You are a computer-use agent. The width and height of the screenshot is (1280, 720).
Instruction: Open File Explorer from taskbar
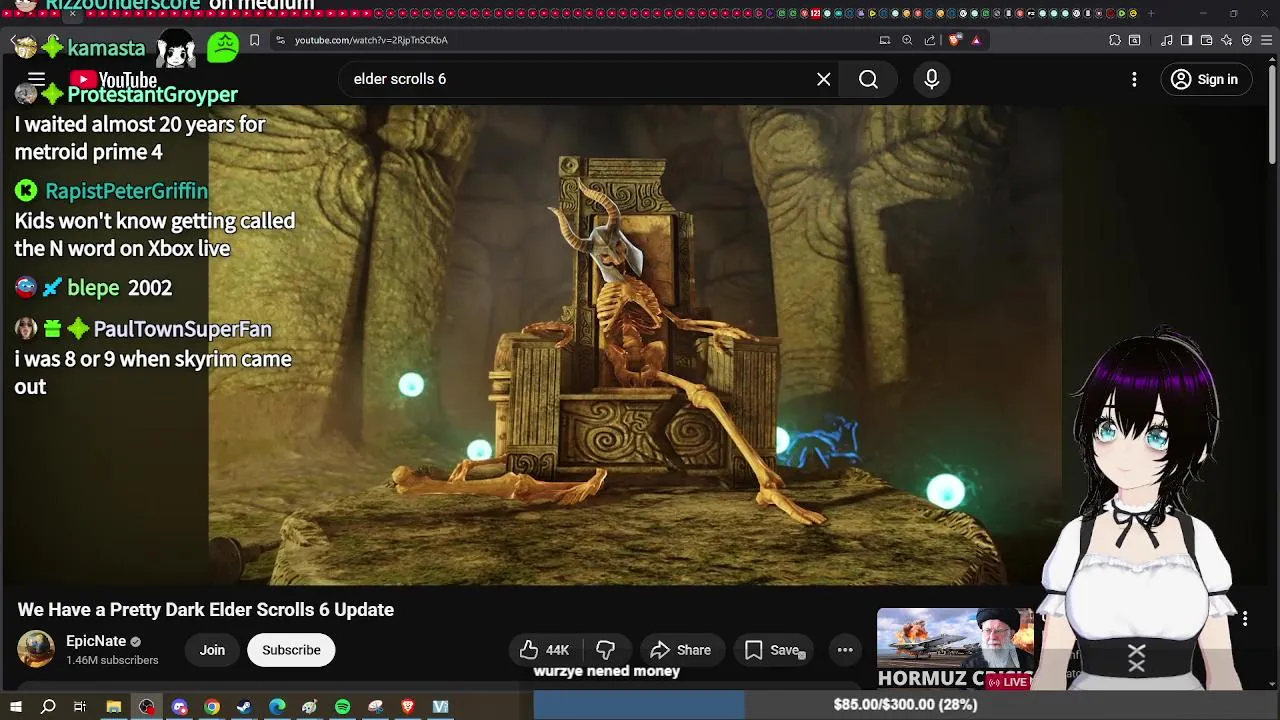pos(114,707)
